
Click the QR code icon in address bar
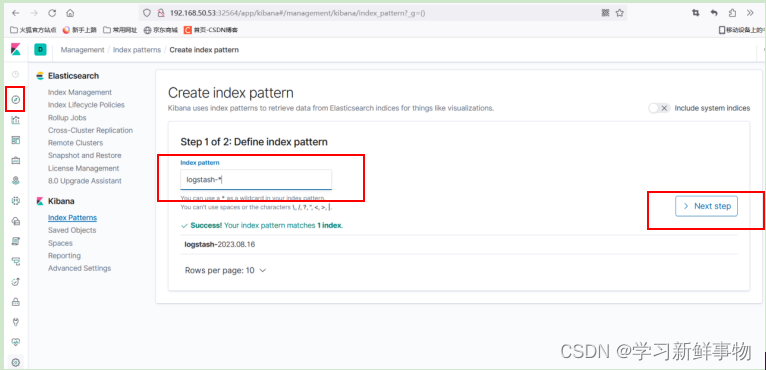point(605,13)
